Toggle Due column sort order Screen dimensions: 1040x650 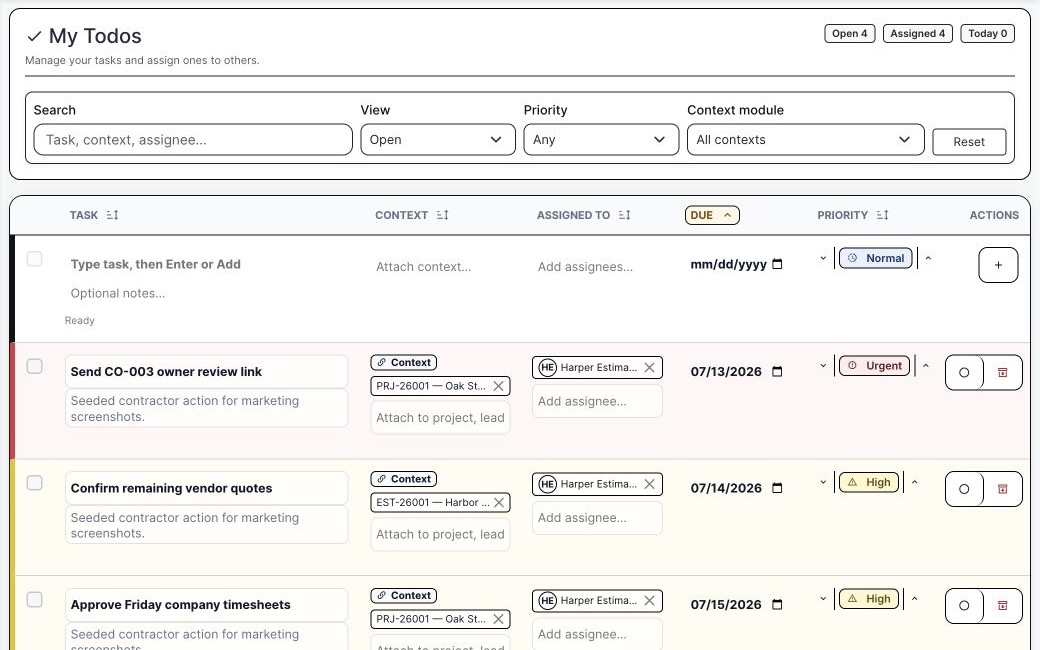click(x=712, y=215)
